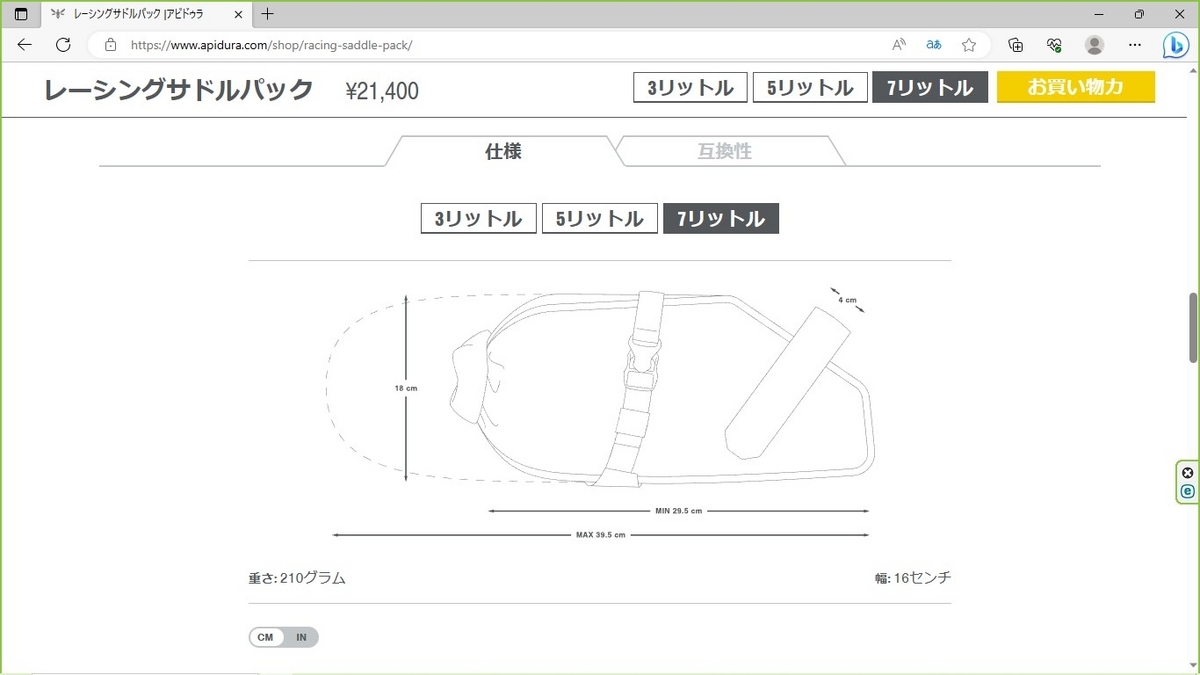Screen dimensions: 1200x675
Task: Click the 4 cm strap width label
Action: (x=848, y=299)
